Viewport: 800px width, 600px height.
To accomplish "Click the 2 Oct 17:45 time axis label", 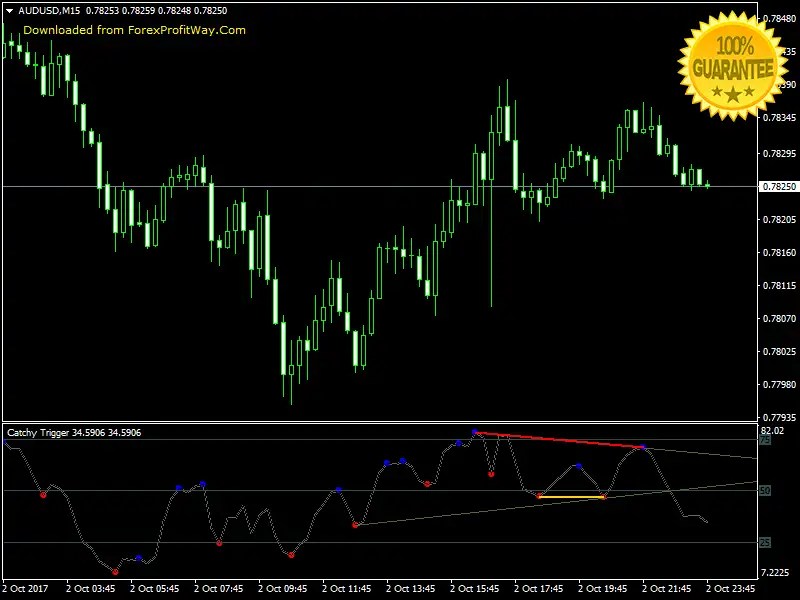I will click(x=539, y=589).
